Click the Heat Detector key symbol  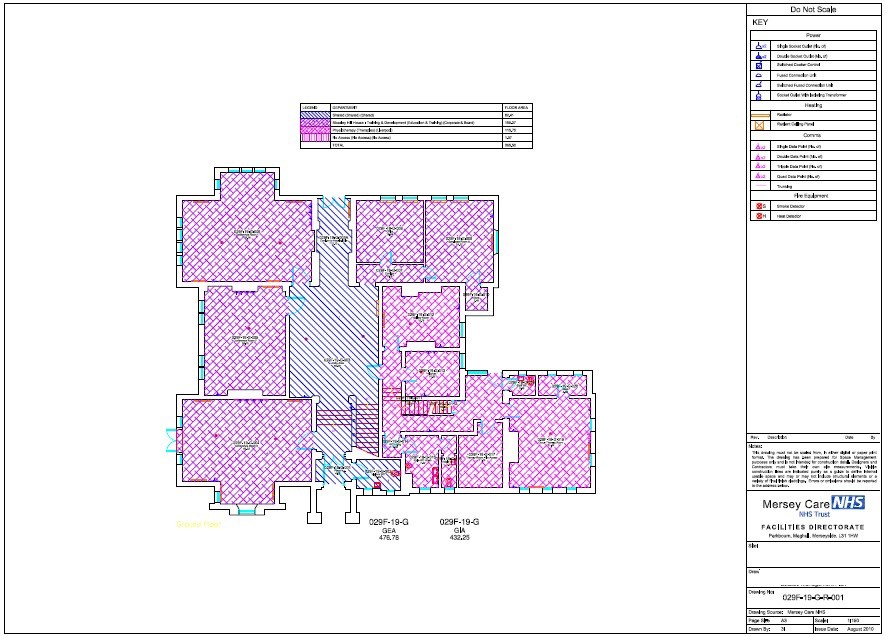[x=761, y=215]
